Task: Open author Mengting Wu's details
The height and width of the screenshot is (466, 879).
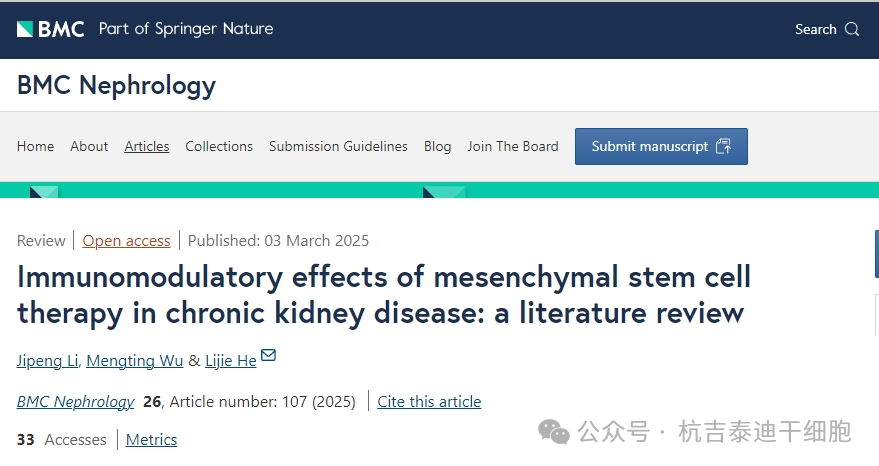Action: tap(135, 361)
